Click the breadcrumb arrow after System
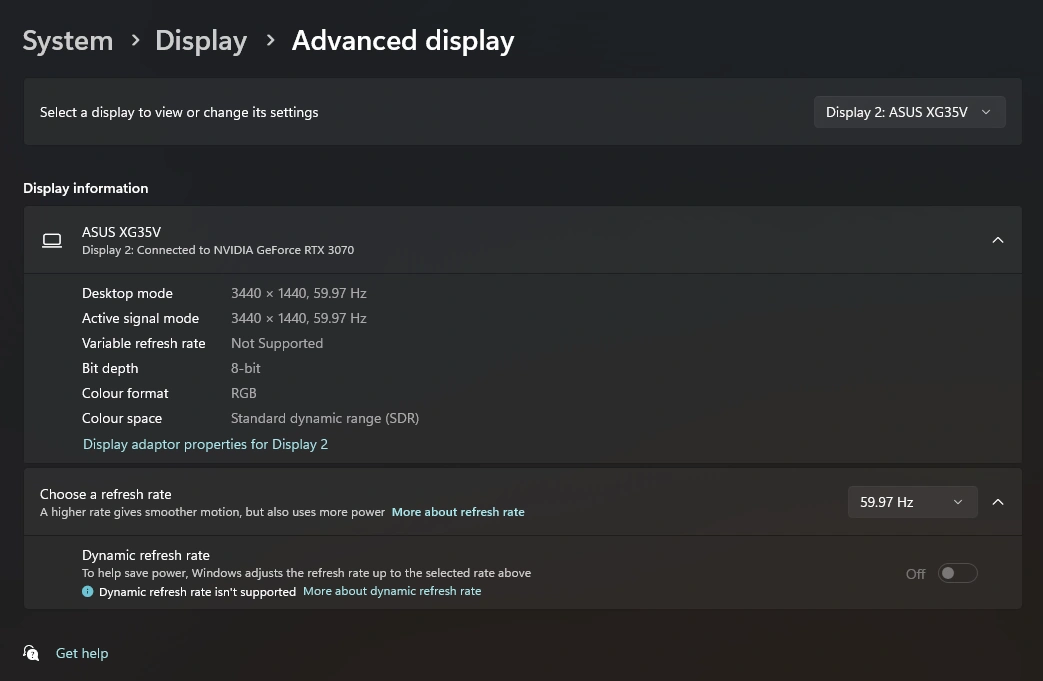Viewport: 1043px width, 681px height. tap(134, 41)
